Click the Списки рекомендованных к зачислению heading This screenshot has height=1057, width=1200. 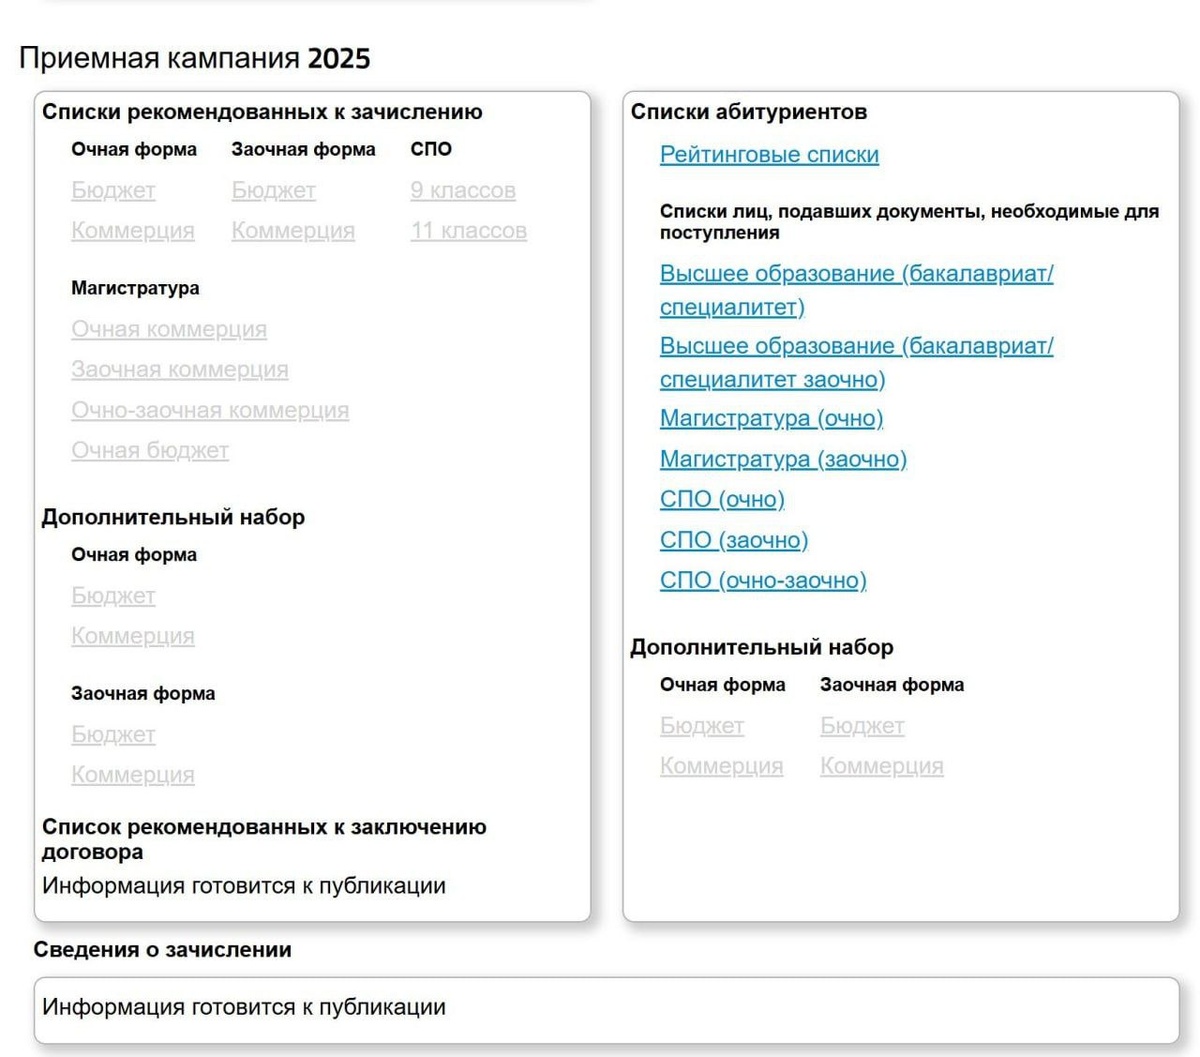[262, 112]
